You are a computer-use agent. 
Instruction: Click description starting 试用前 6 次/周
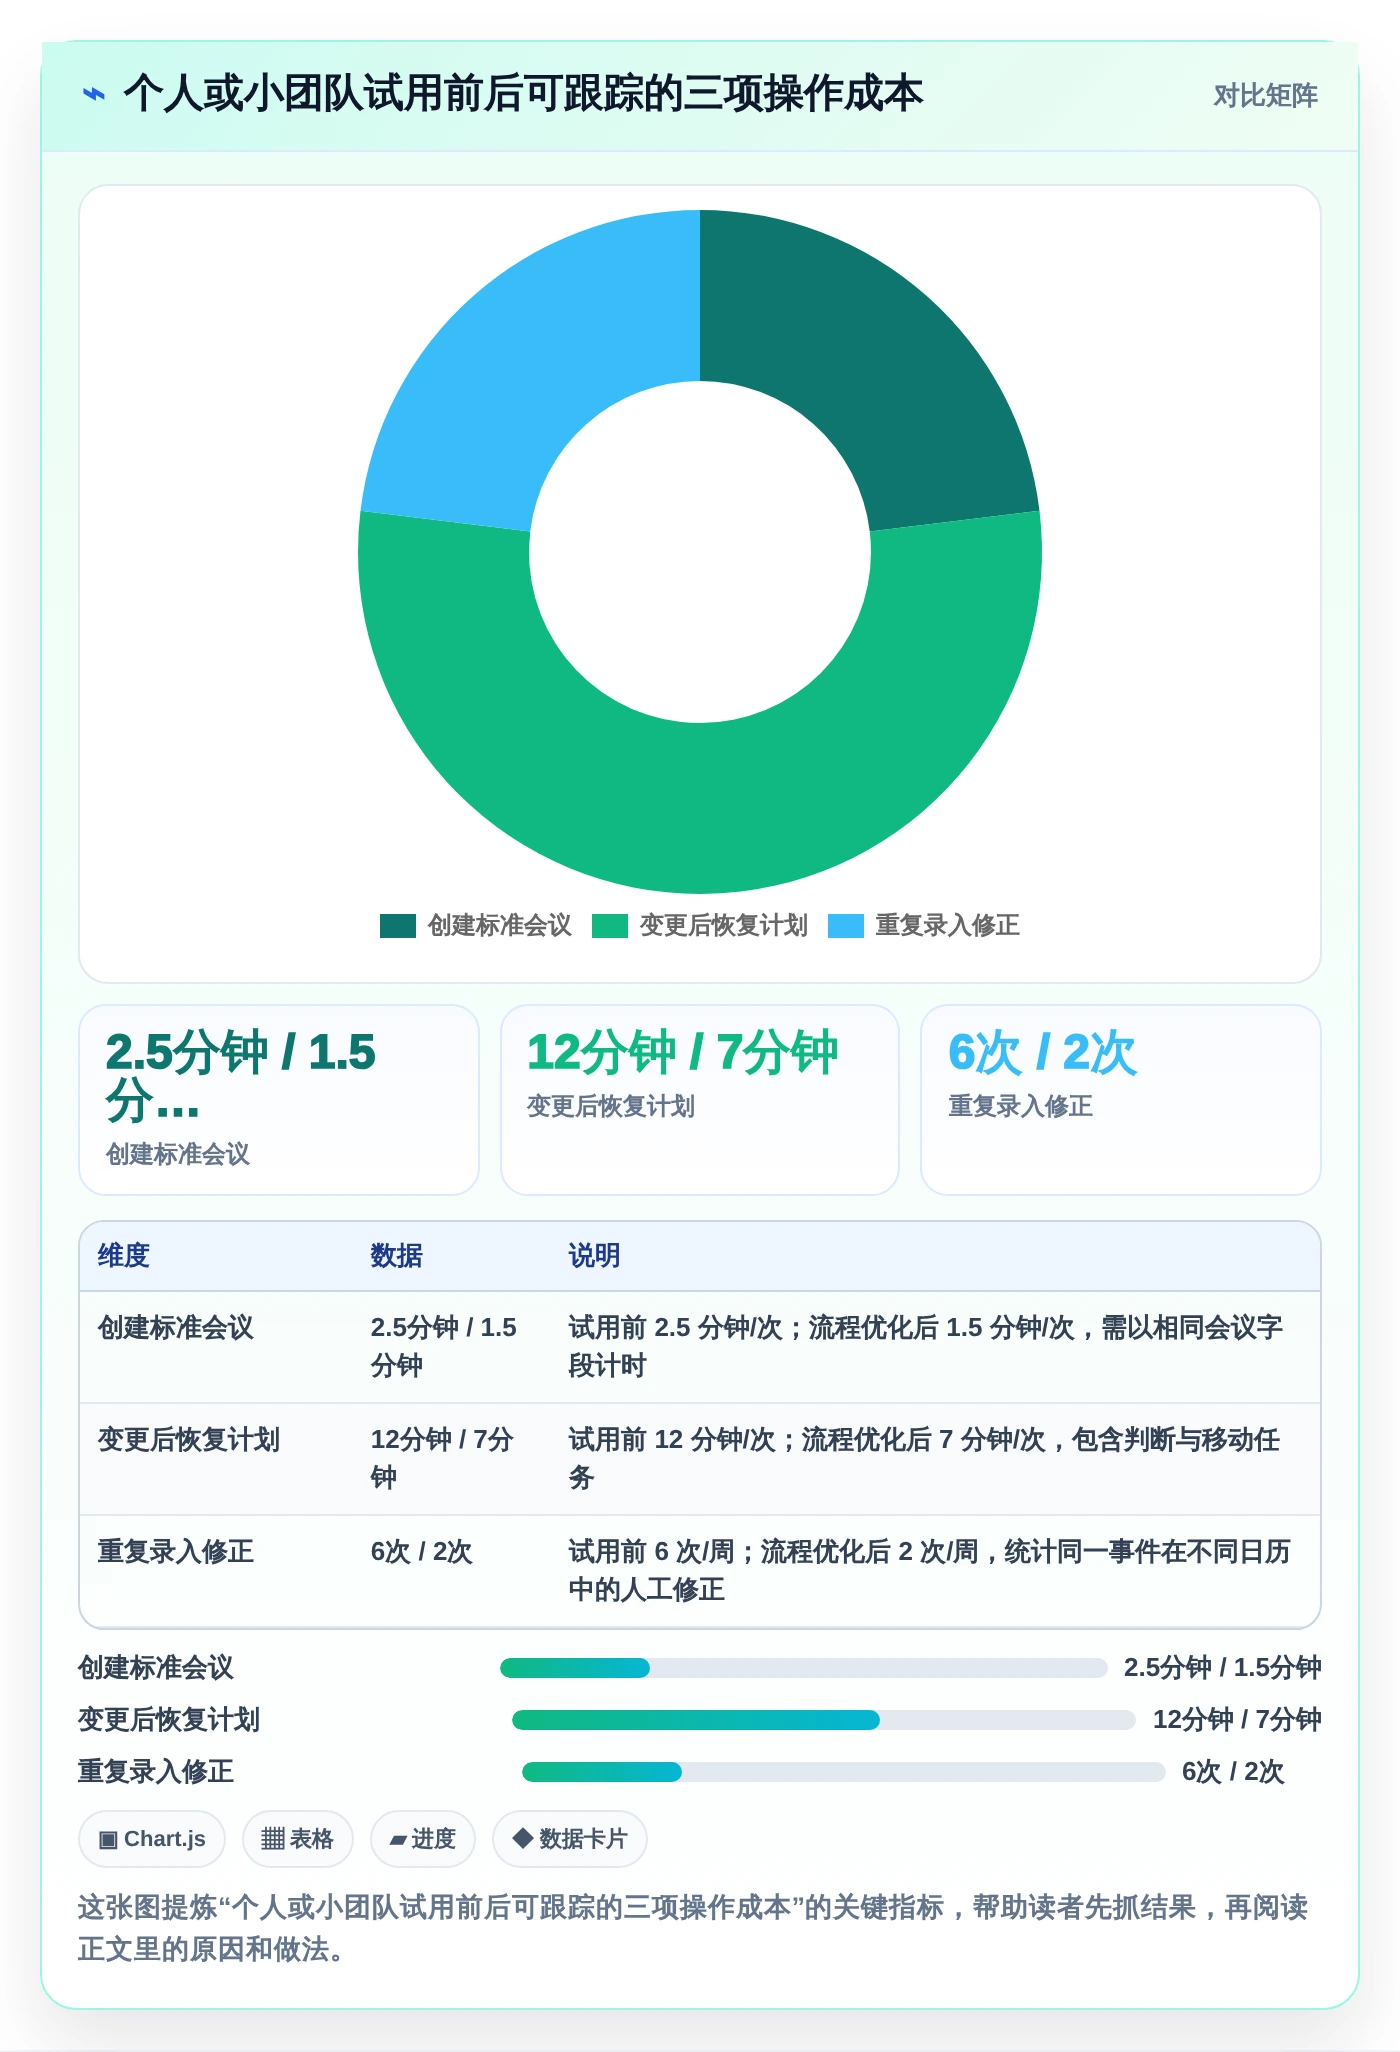(x=930, y=1571)
